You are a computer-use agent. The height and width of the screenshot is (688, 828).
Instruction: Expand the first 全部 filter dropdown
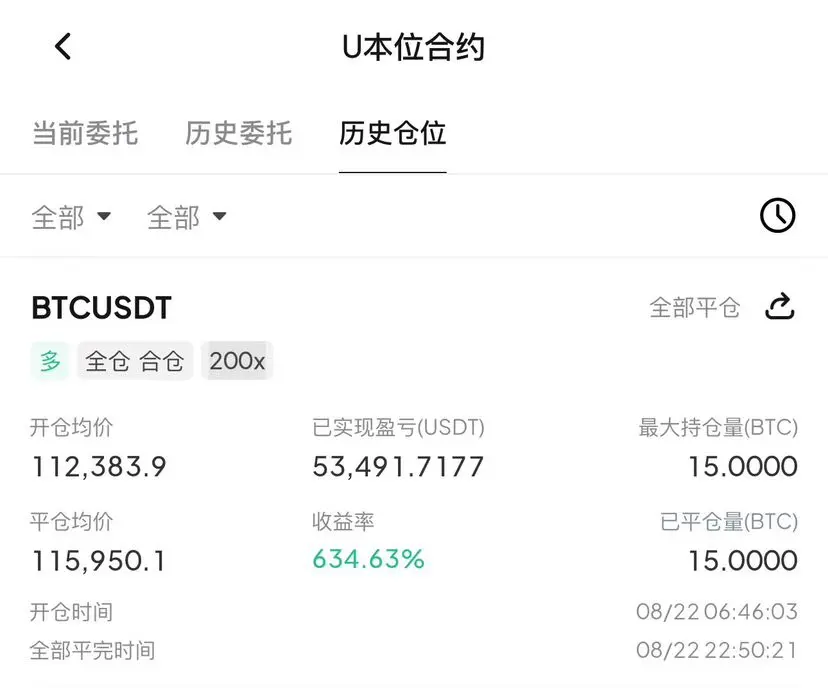pyautogui.click(x=71, y=217)
